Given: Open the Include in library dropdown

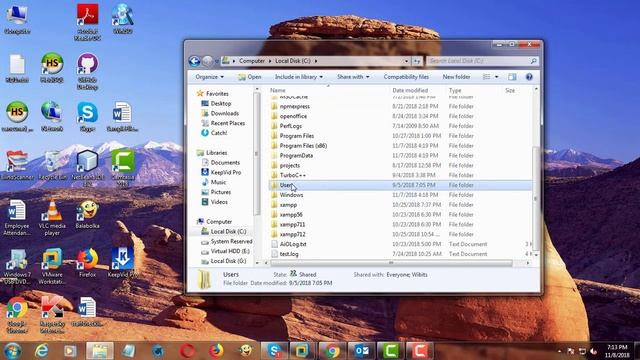Looking at the screenshot, I should [298, 77].
